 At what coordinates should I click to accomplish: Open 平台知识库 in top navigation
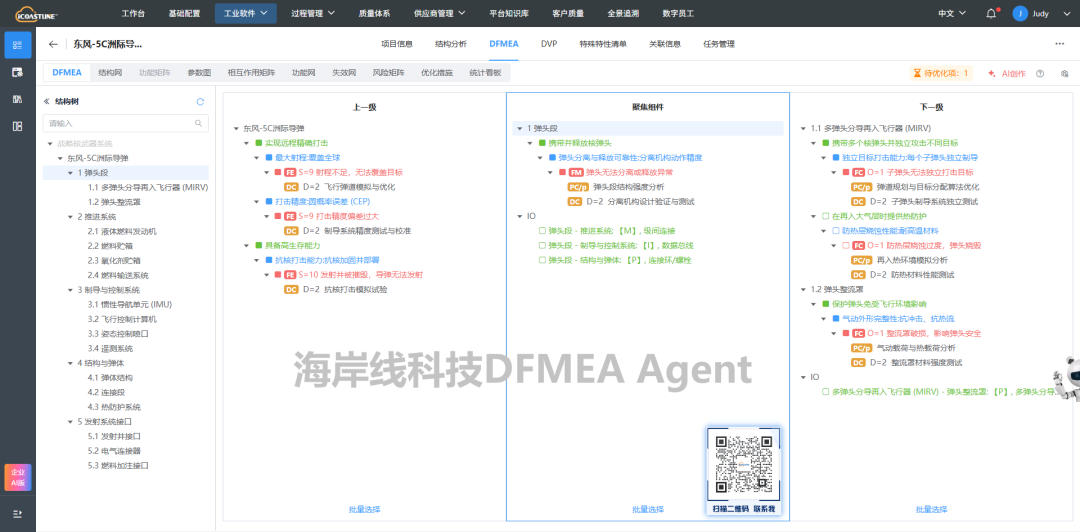tap(508, 13)
